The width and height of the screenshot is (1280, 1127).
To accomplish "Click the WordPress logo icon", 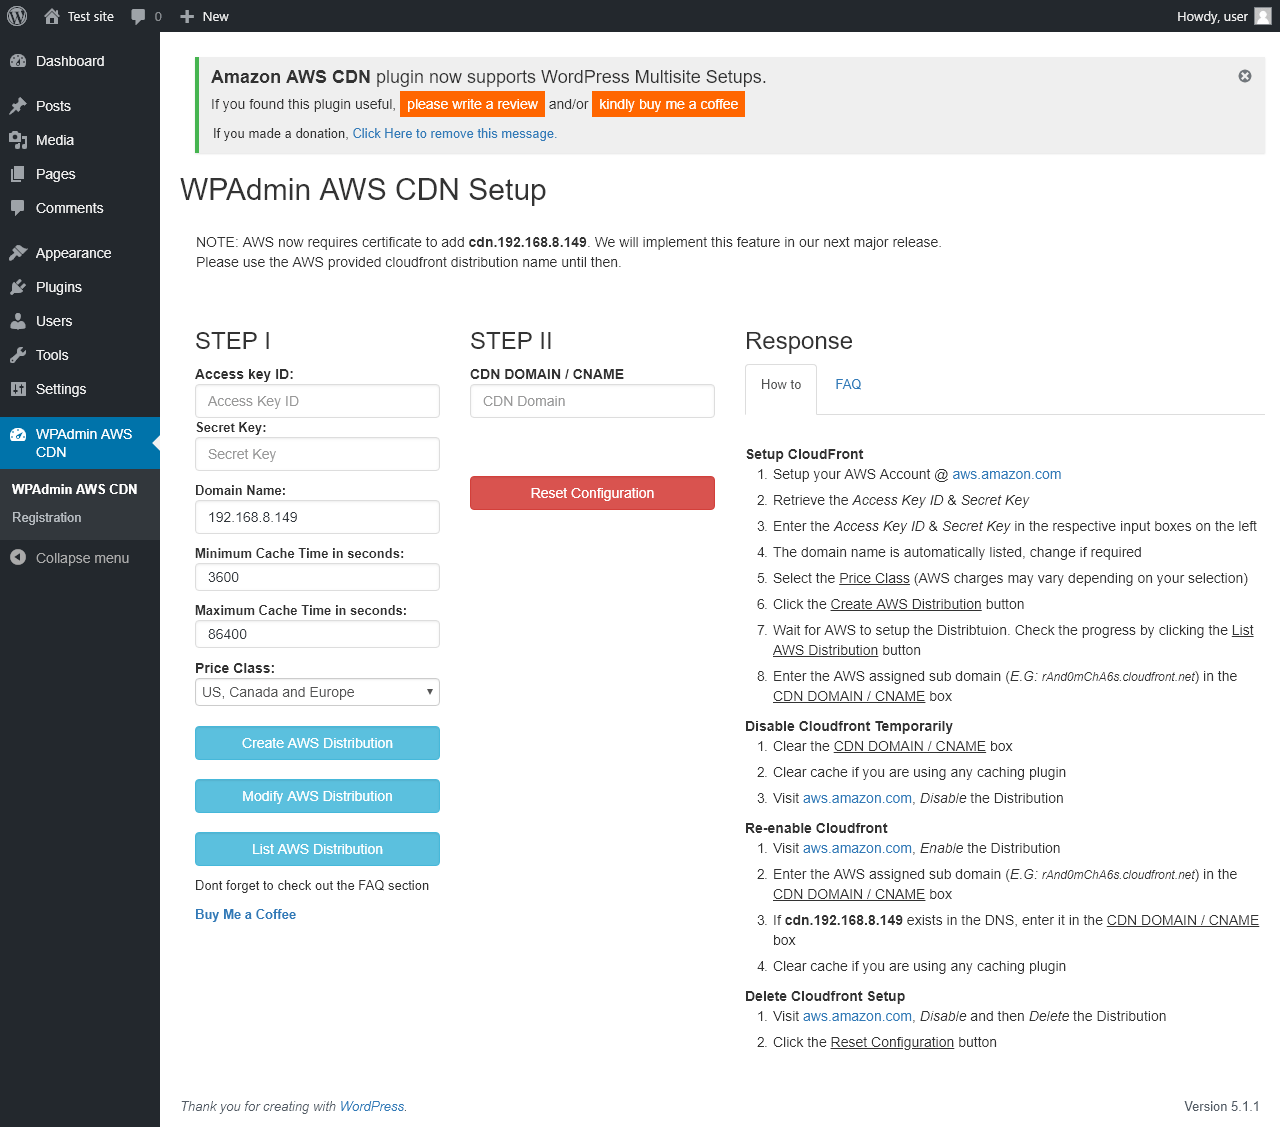I will 17,16.
